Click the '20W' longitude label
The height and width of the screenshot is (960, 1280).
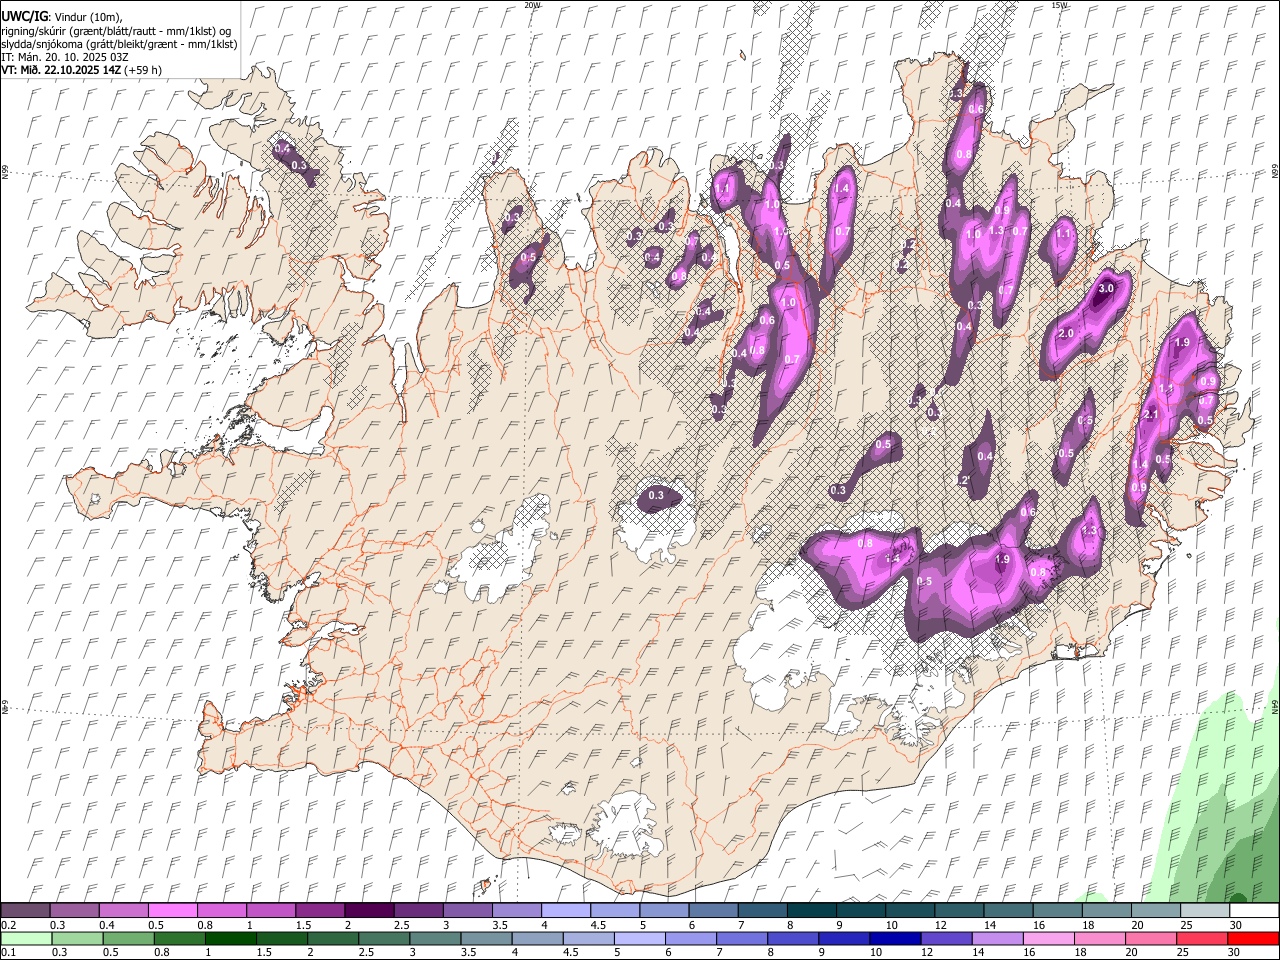(532, 5)
